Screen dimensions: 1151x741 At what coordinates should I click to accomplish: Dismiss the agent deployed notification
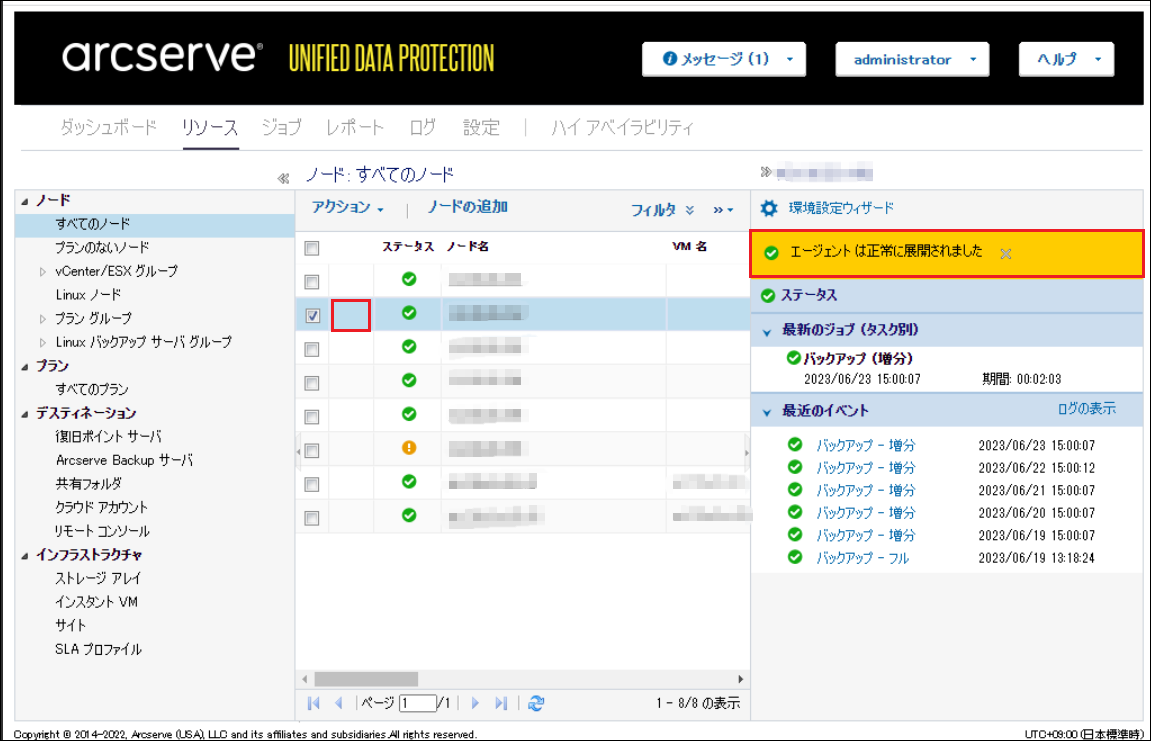tap(1006, 253)
